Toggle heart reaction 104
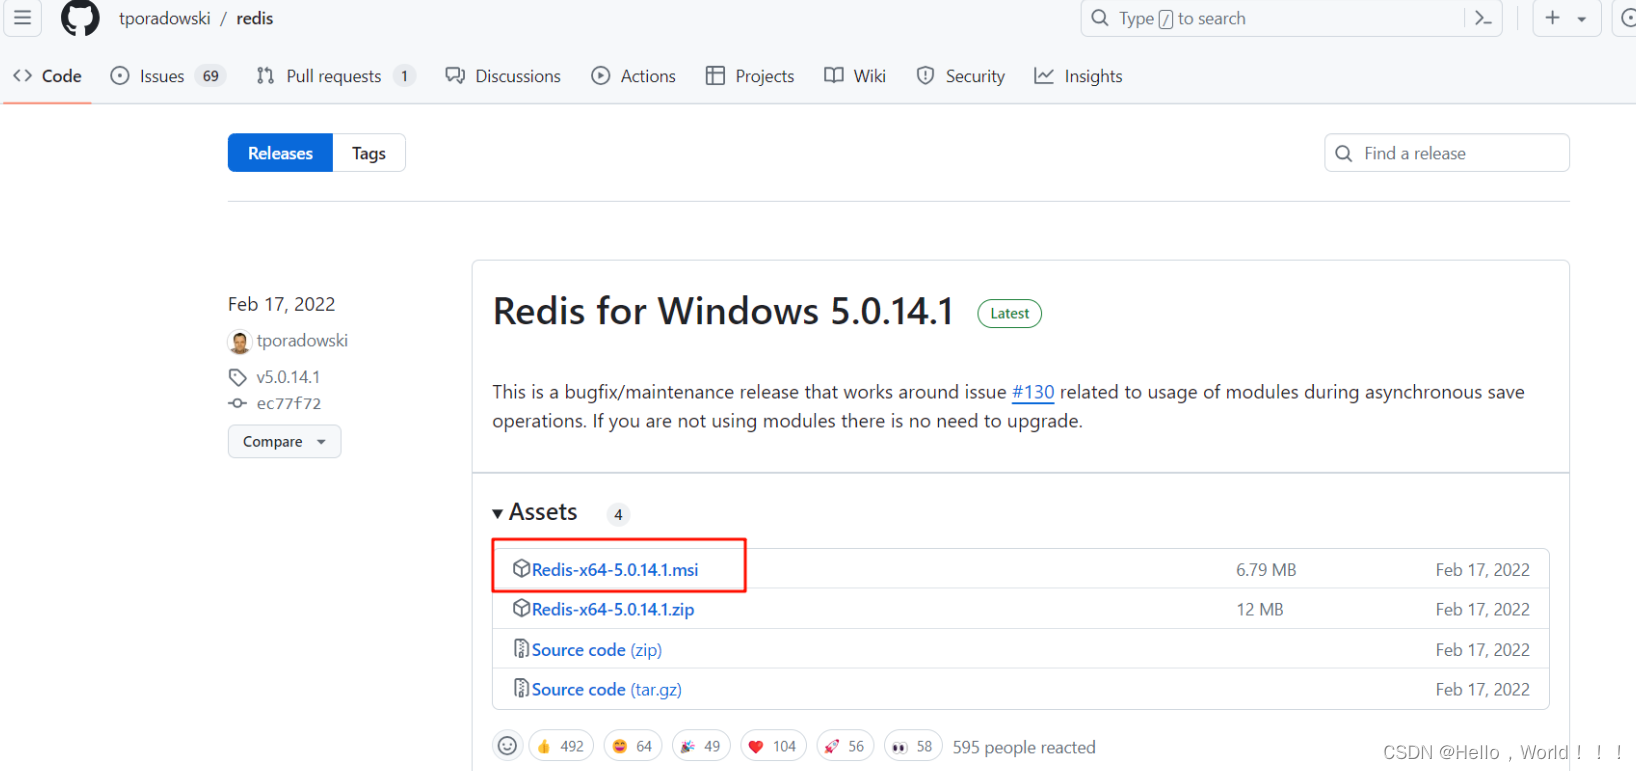 pyautogui.click(x=773, y=746)
